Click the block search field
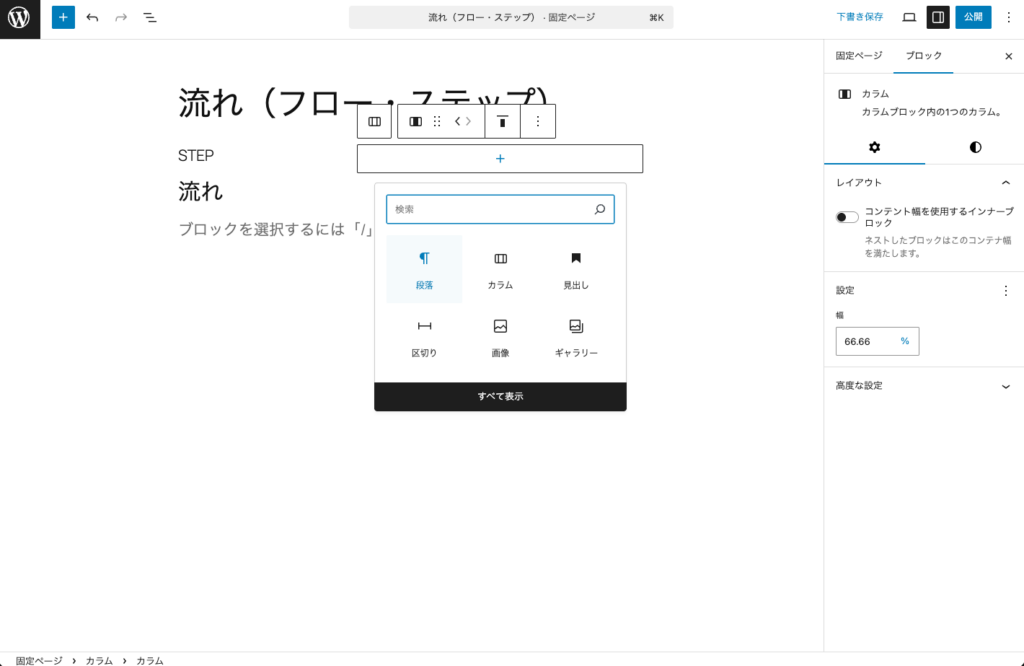Image resolution: width=1024 pixels, height=666 pixels. point(499,209)
